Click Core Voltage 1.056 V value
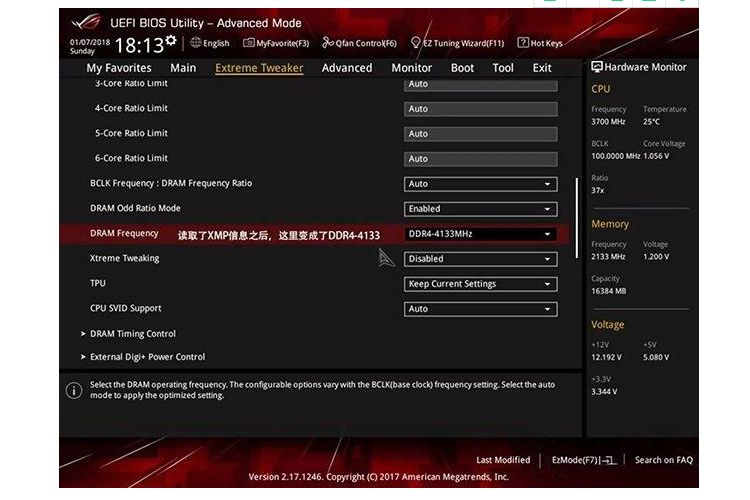The height and width of the screenshot is (500, 750). pos(656,156)
